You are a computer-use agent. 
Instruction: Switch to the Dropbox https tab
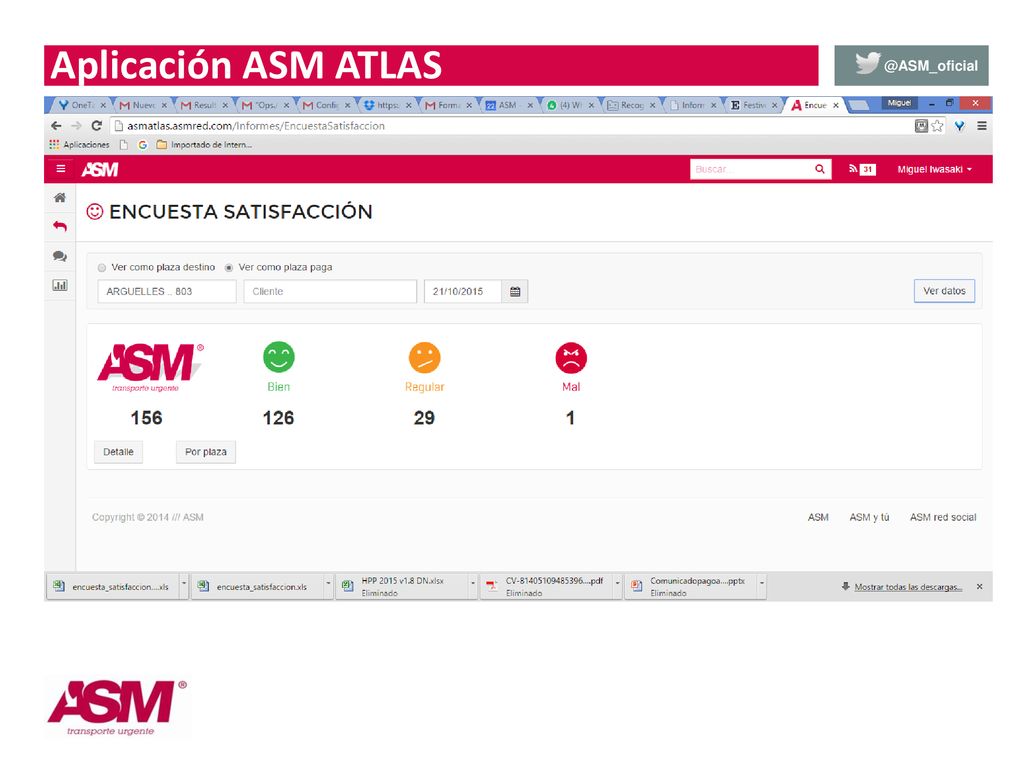click(387, 105)
